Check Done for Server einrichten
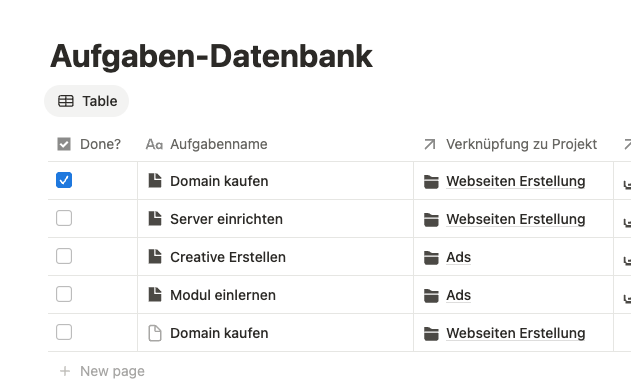Viewport: 631px width, 389px height. (64, 218)
